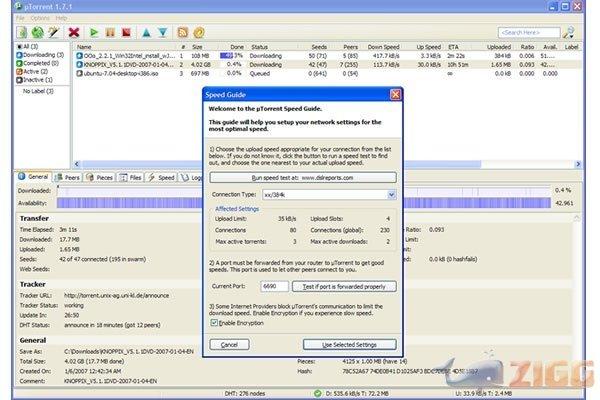
Task: Sort by the Size column header
Action: (x=197, y=47)
